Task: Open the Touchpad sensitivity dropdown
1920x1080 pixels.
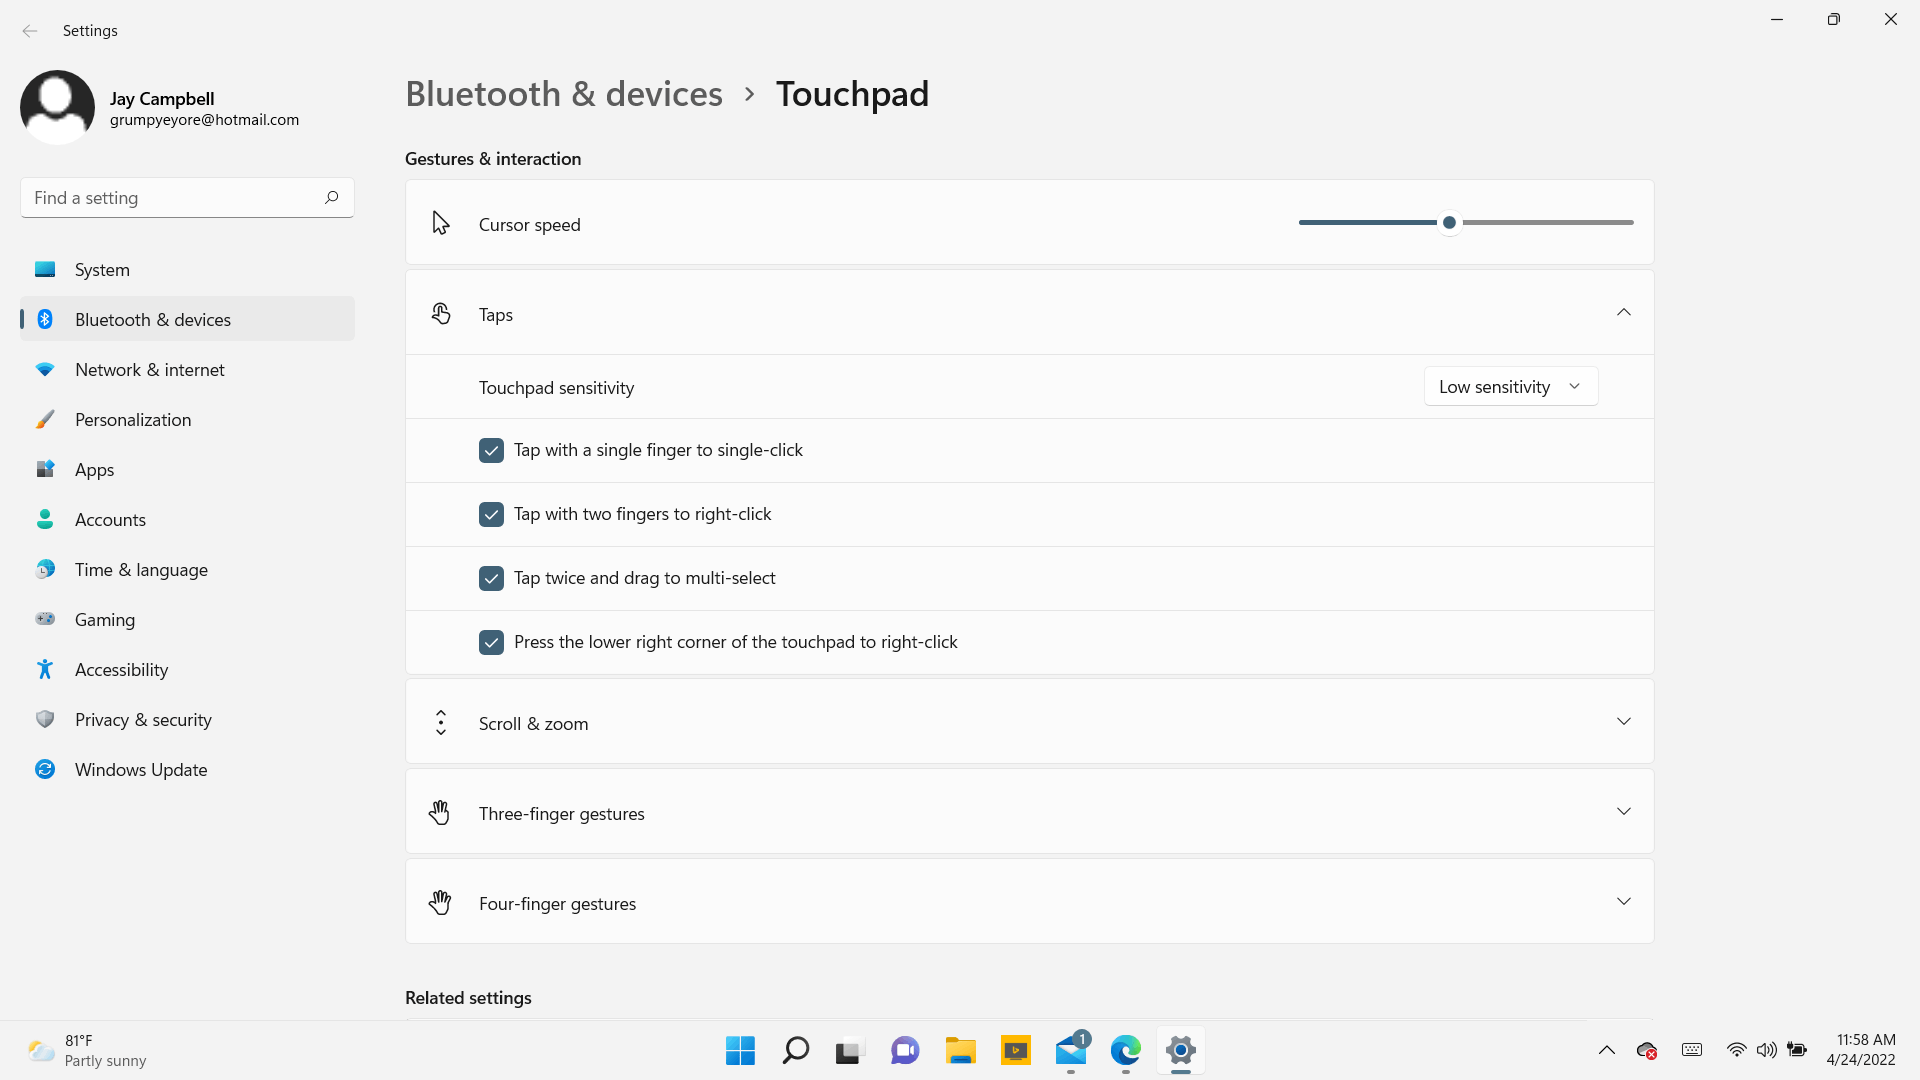Action: (x=1510, y=387)
